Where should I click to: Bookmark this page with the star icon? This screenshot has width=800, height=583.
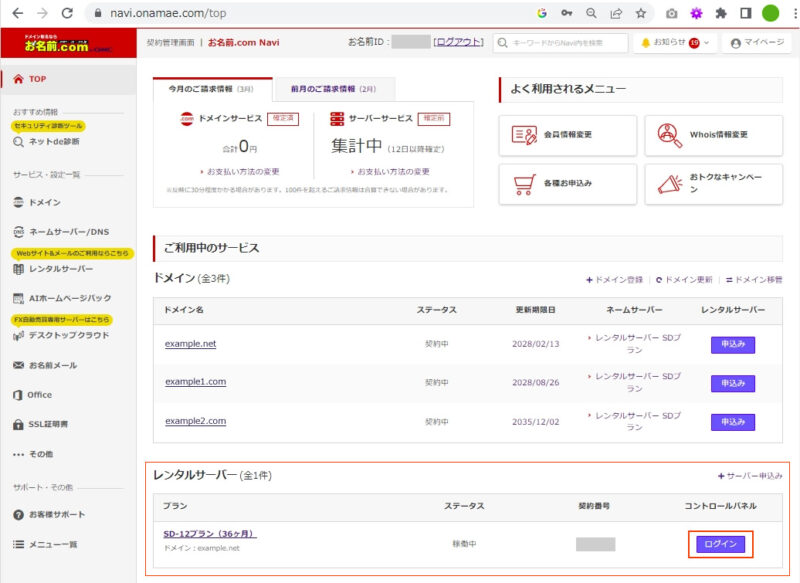(641, 13)
